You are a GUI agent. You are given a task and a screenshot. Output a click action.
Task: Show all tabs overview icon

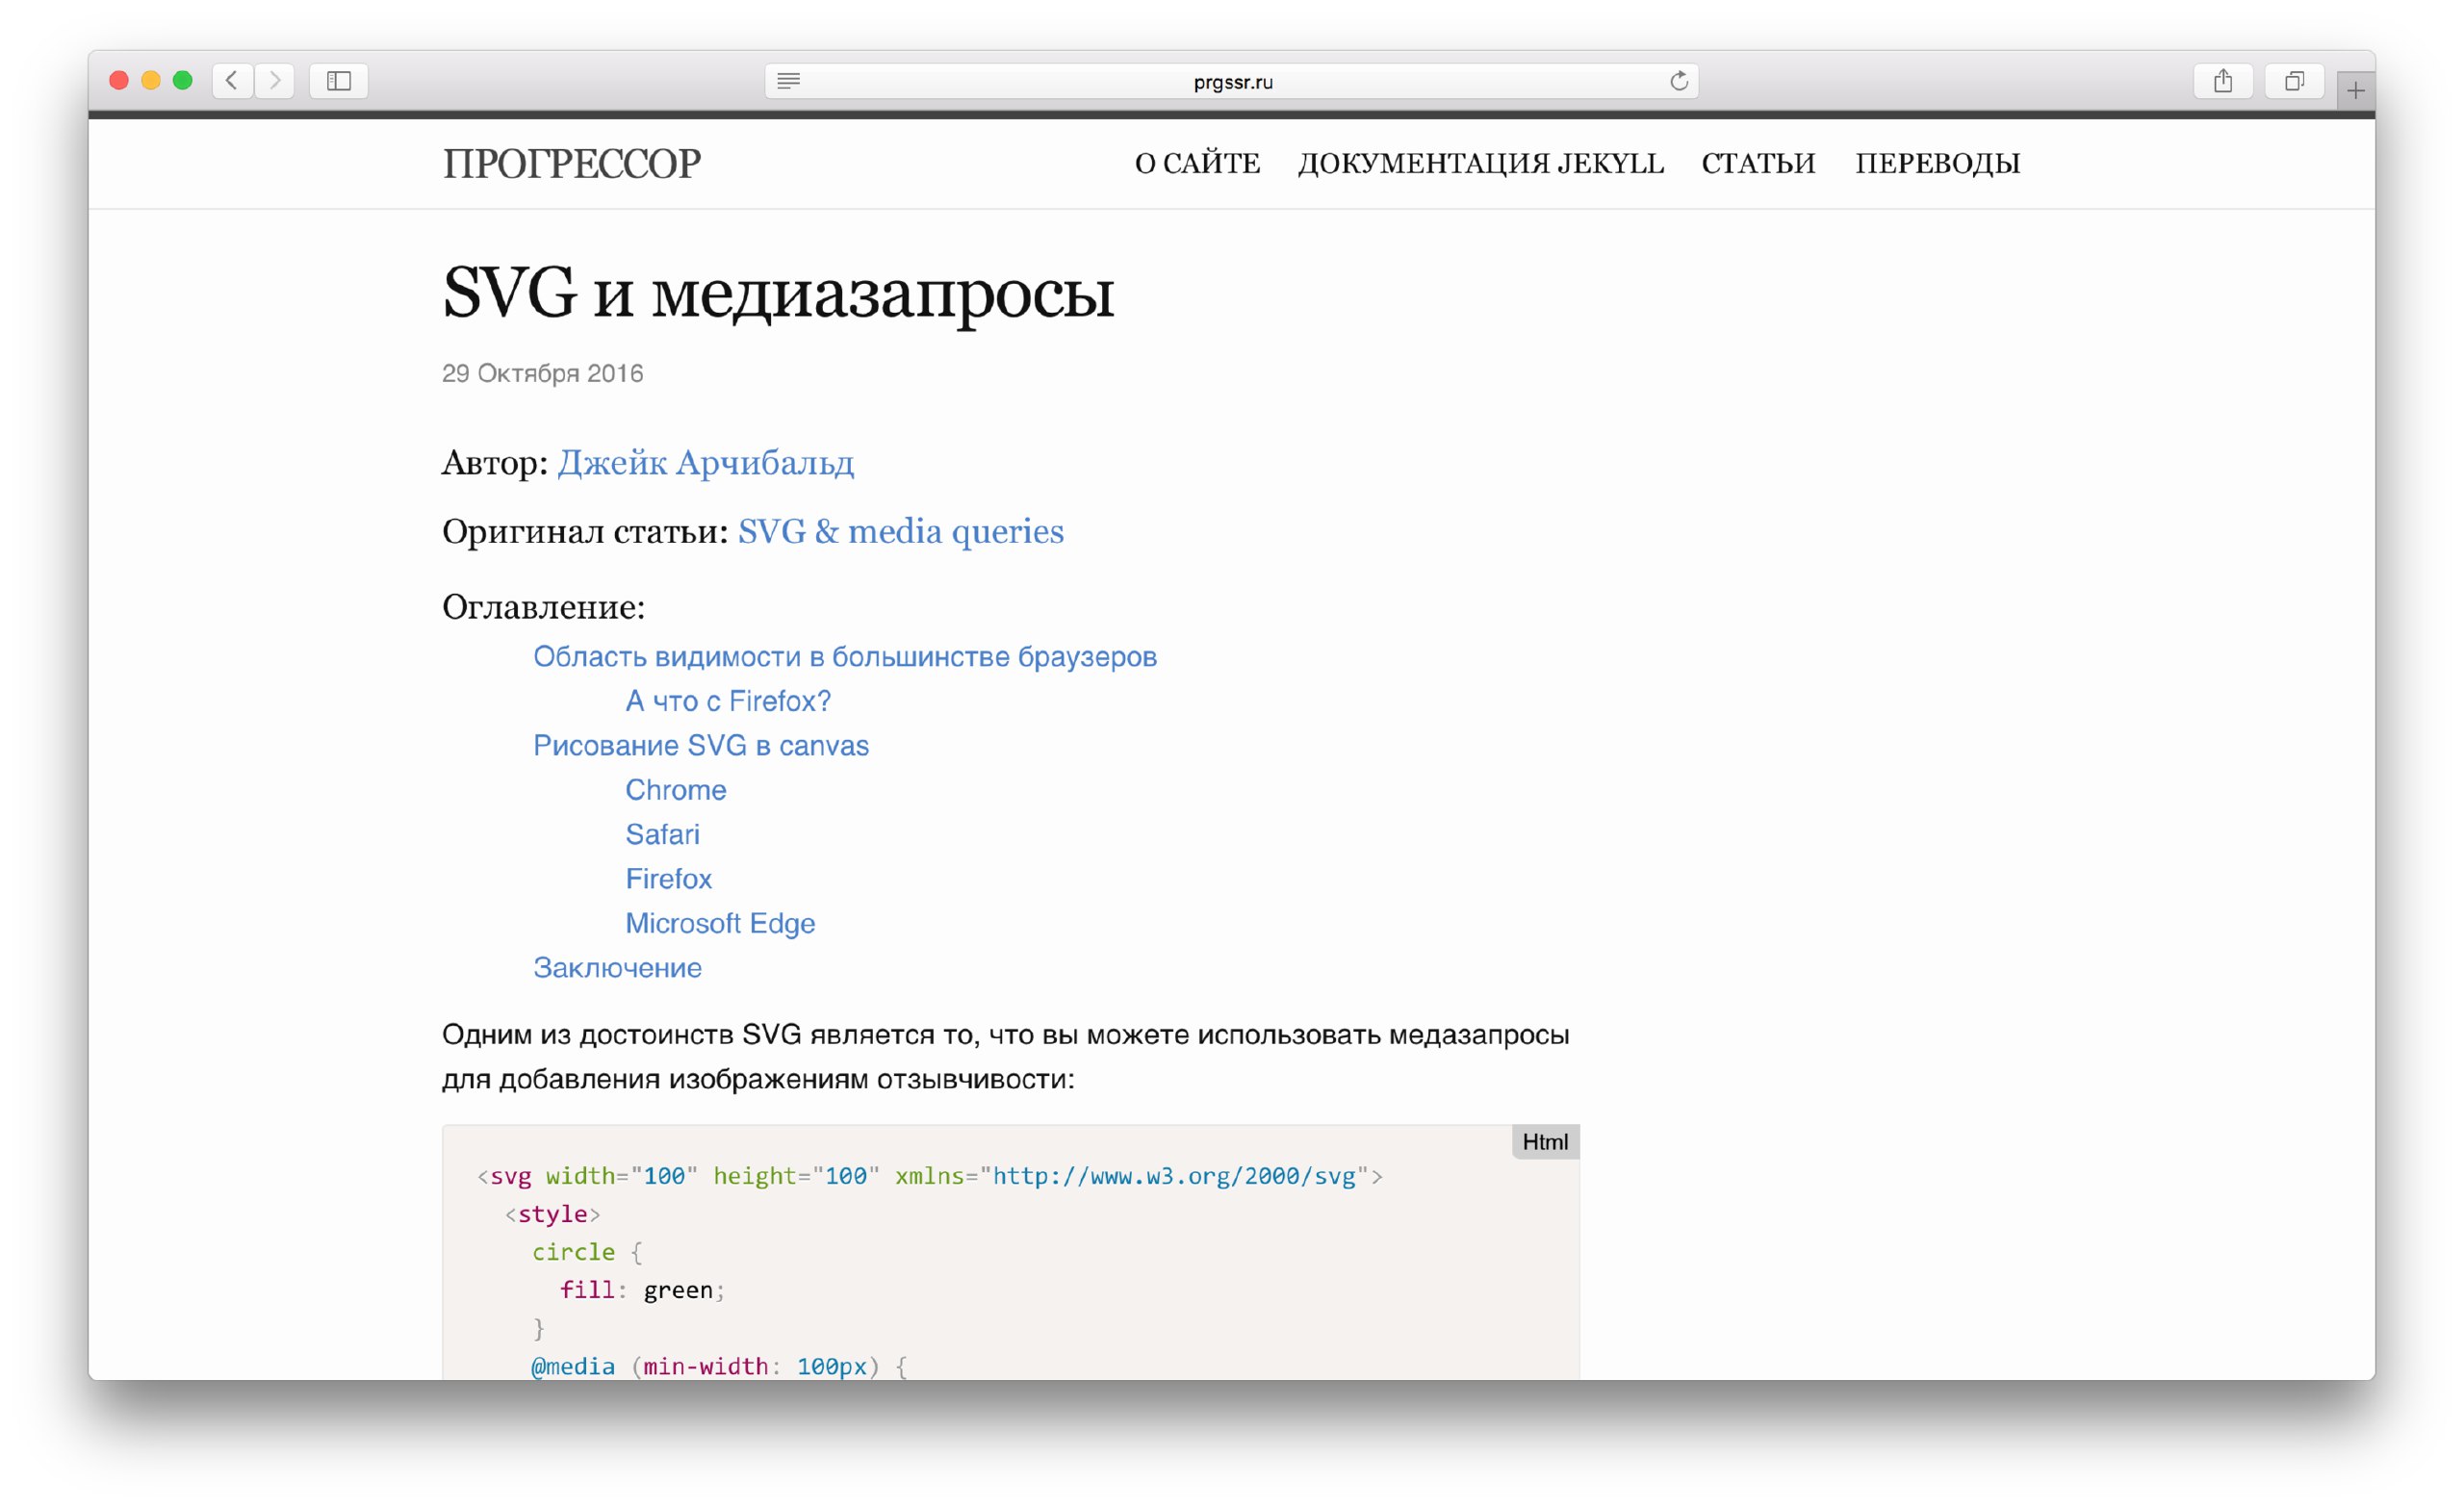[2295, 81]
